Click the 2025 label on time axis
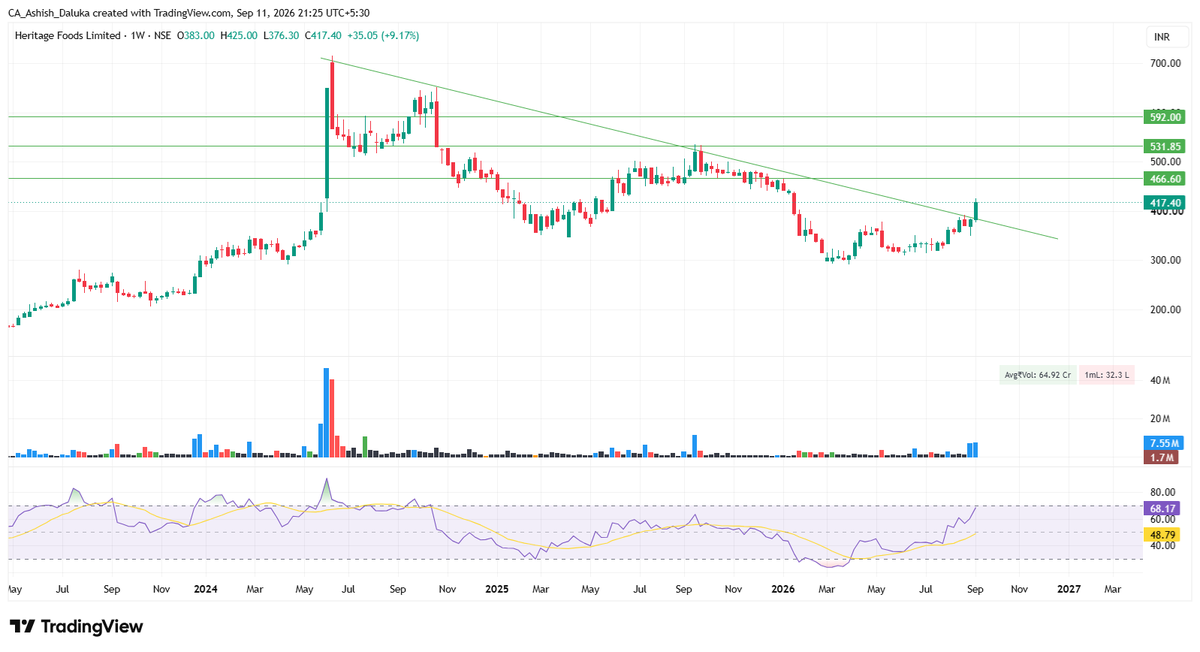The image size is (1200, 652). click(496, 590)
